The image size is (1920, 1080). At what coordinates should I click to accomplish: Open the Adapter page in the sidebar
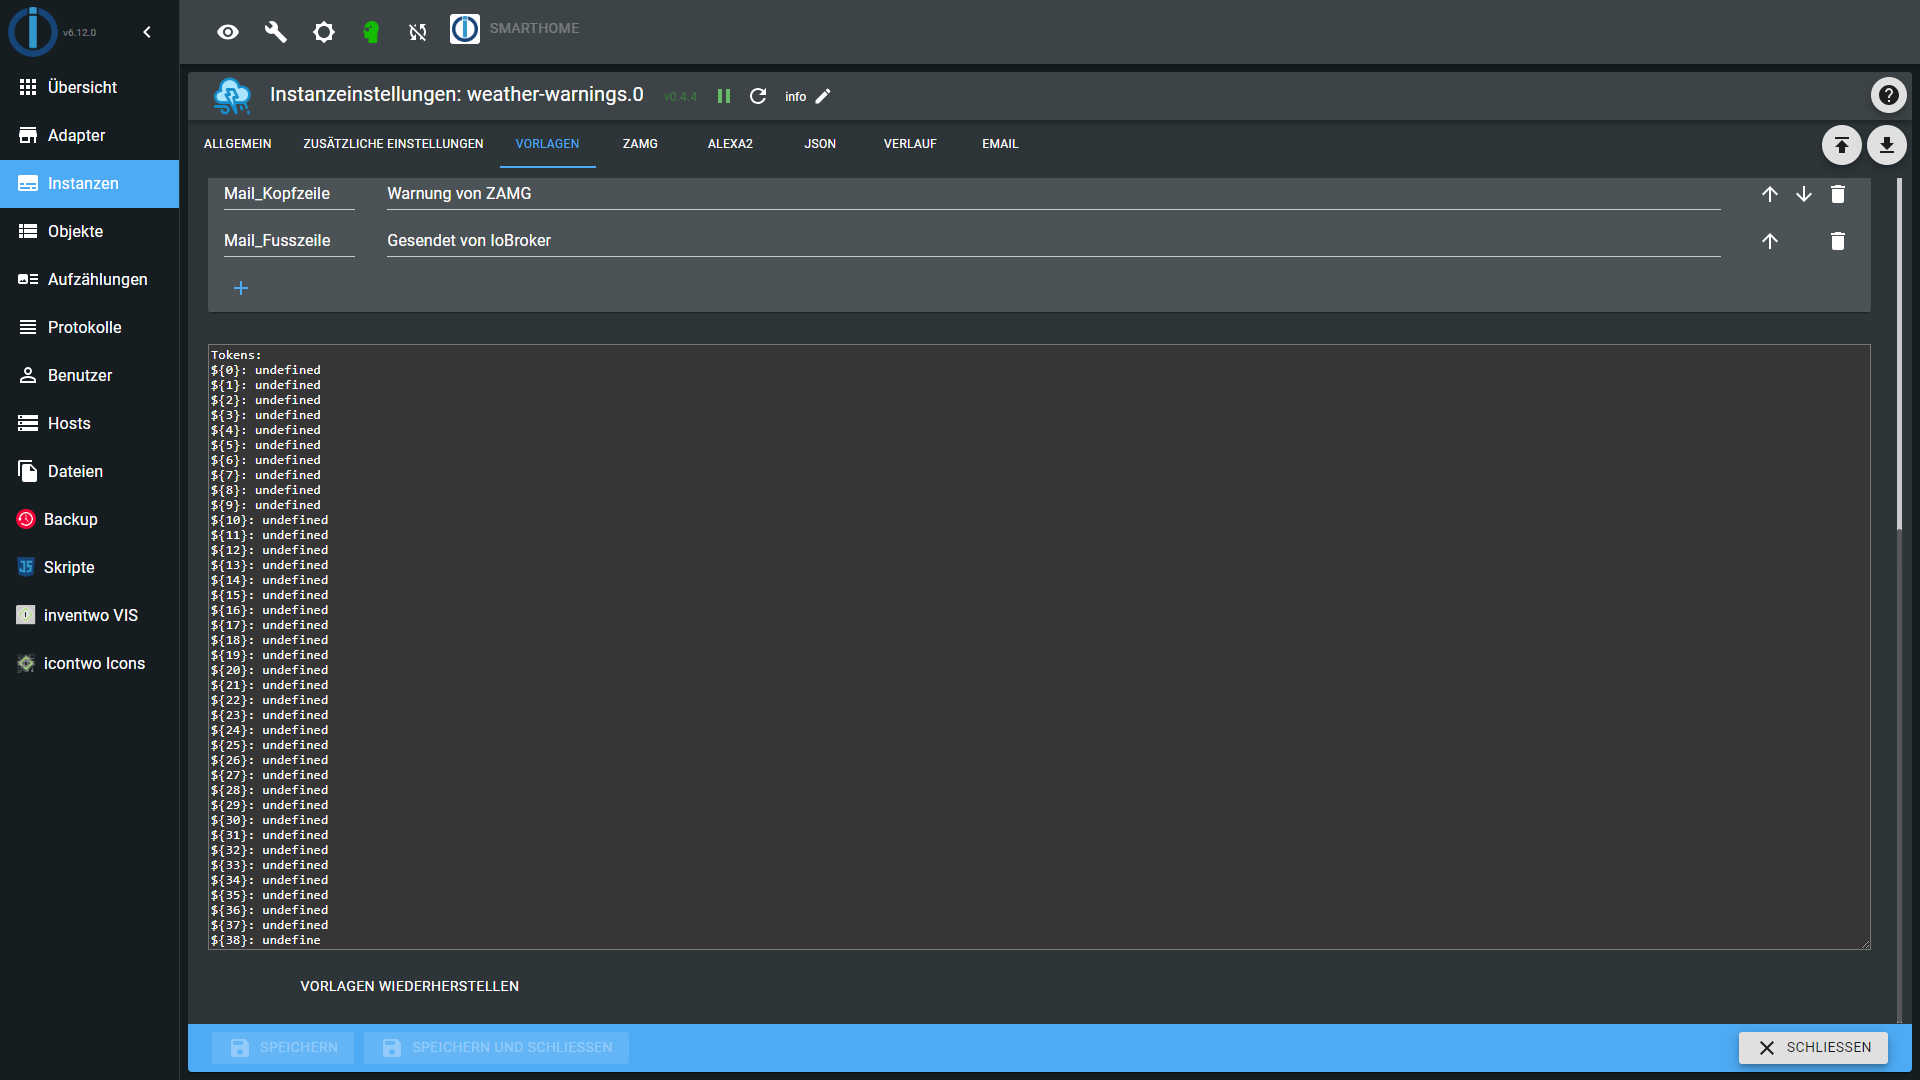point(89,136)
